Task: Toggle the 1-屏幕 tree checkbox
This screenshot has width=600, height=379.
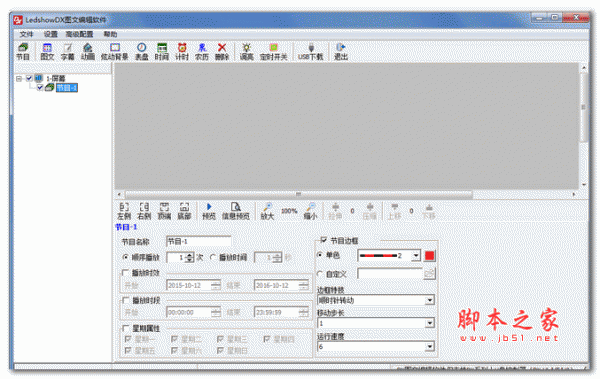Action: pos(29,78)
